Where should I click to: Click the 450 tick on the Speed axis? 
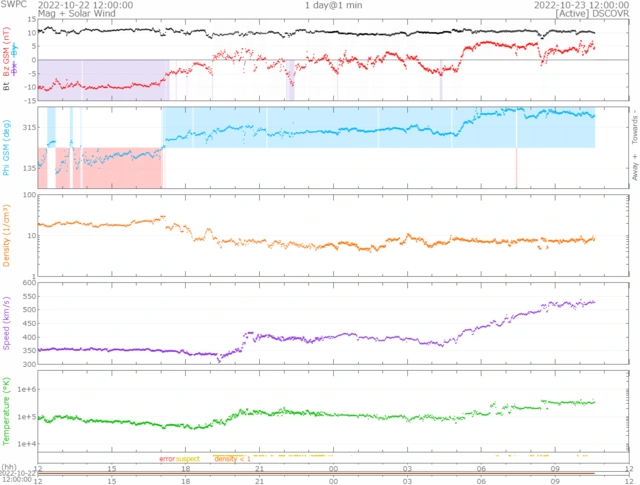[x=30, y=323]
